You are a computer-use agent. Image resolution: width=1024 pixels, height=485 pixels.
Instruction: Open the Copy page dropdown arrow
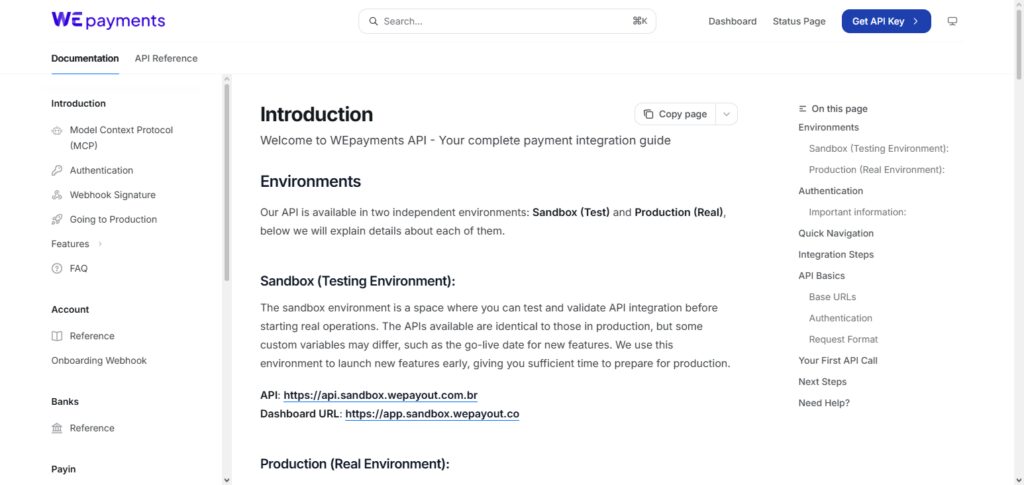[726, 114]
